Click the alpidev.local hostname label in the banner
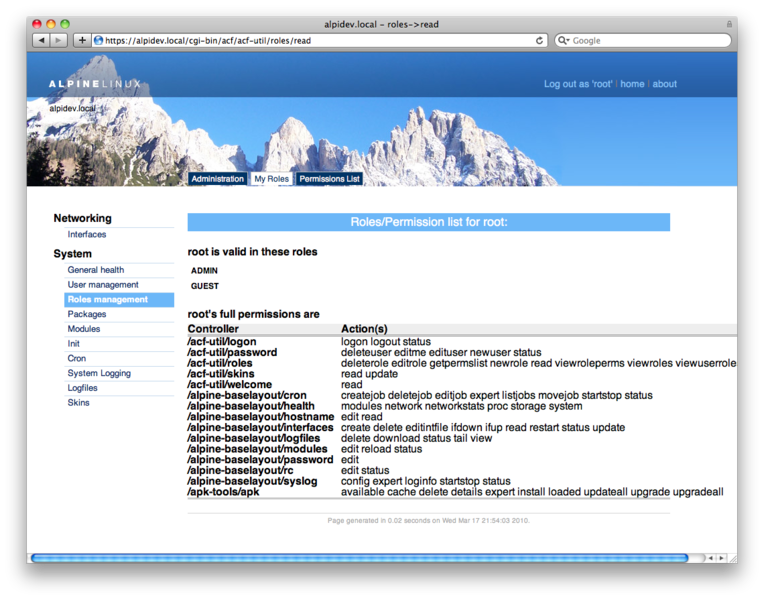This screenshot has width=764, height=600. 72,108
